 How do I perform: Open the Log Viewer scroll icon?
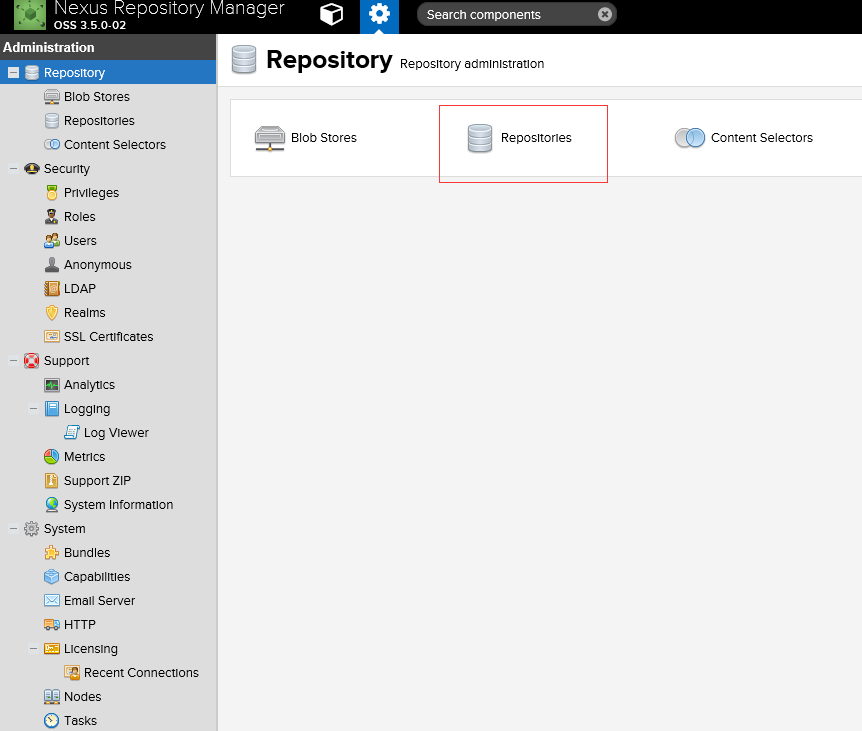pos(72,432)
